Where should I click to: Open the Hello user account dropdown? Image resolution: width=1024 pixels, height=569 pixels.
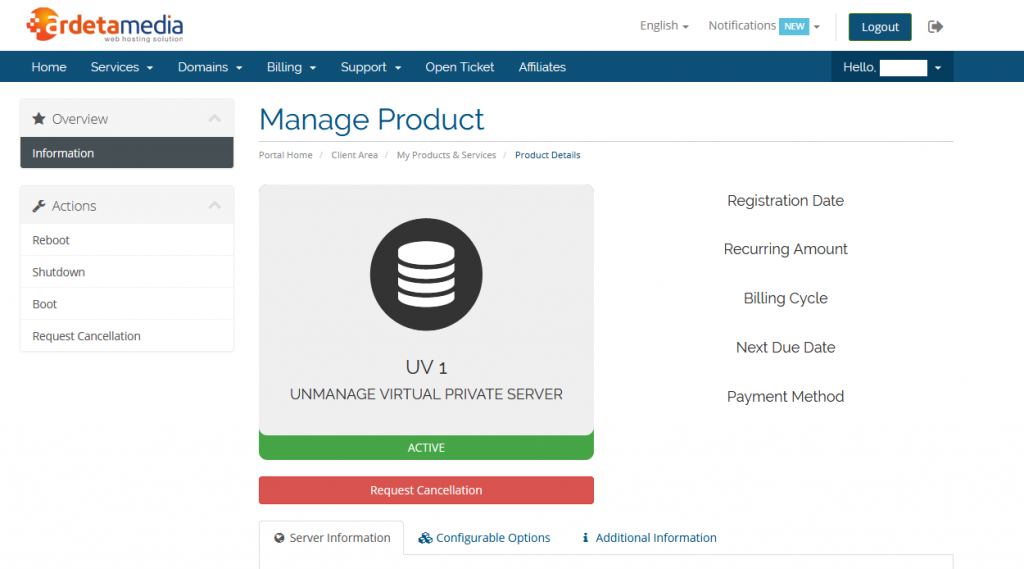tap(891, 67)
